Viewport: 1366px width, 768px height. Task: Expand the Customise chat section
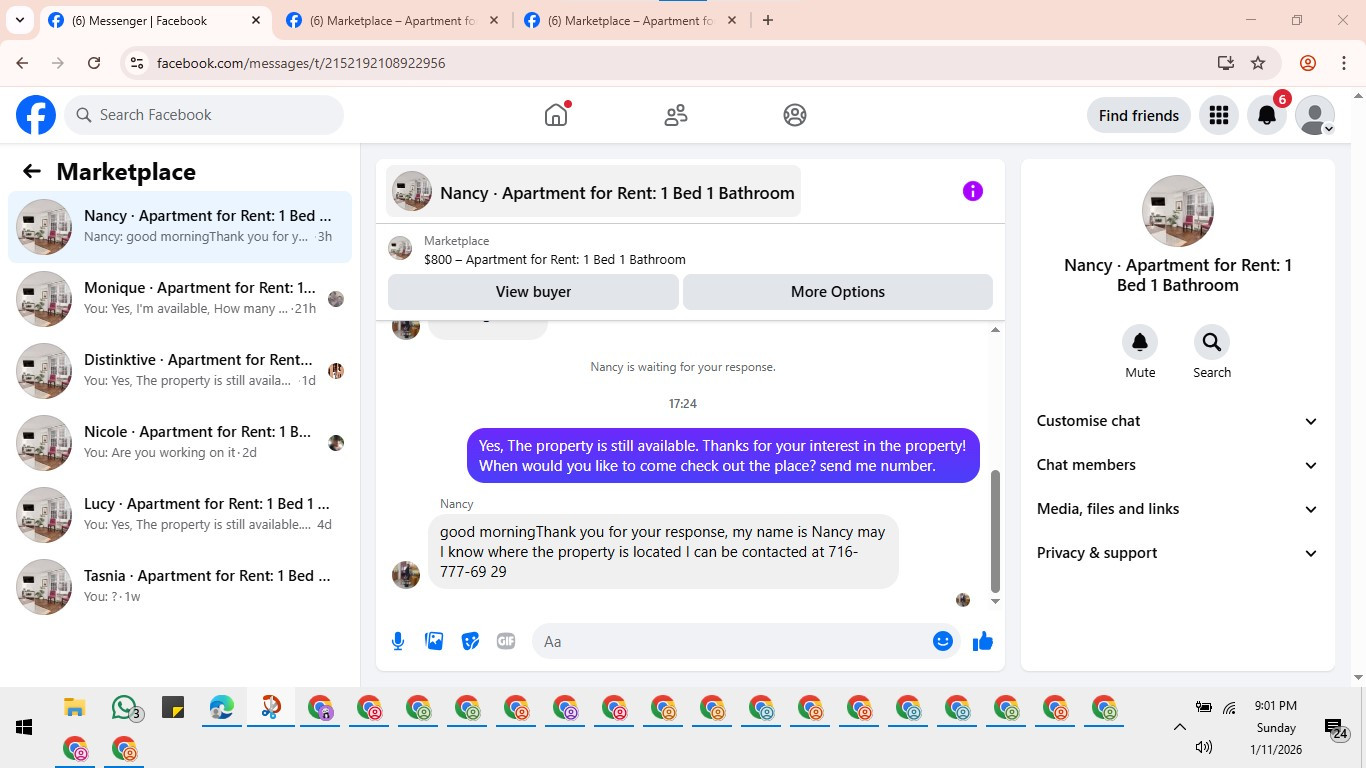click(x=1178, y=421)
